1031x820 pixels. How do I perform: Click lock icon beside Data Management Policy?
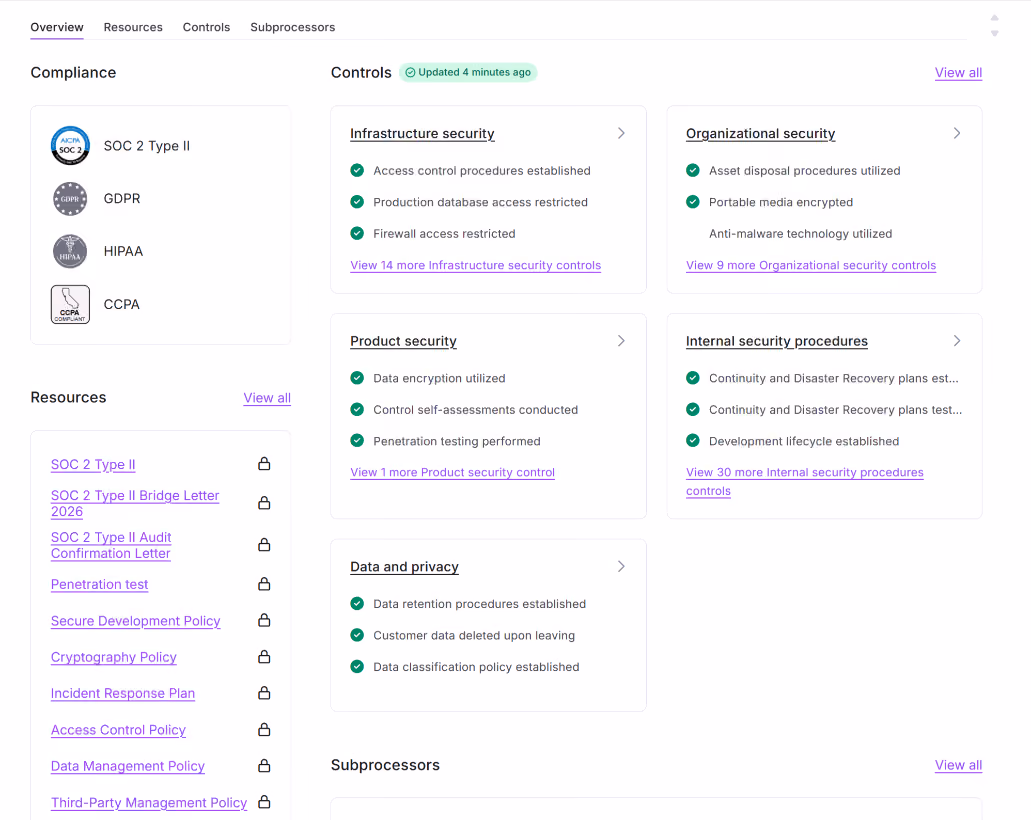tap(264, 765)
